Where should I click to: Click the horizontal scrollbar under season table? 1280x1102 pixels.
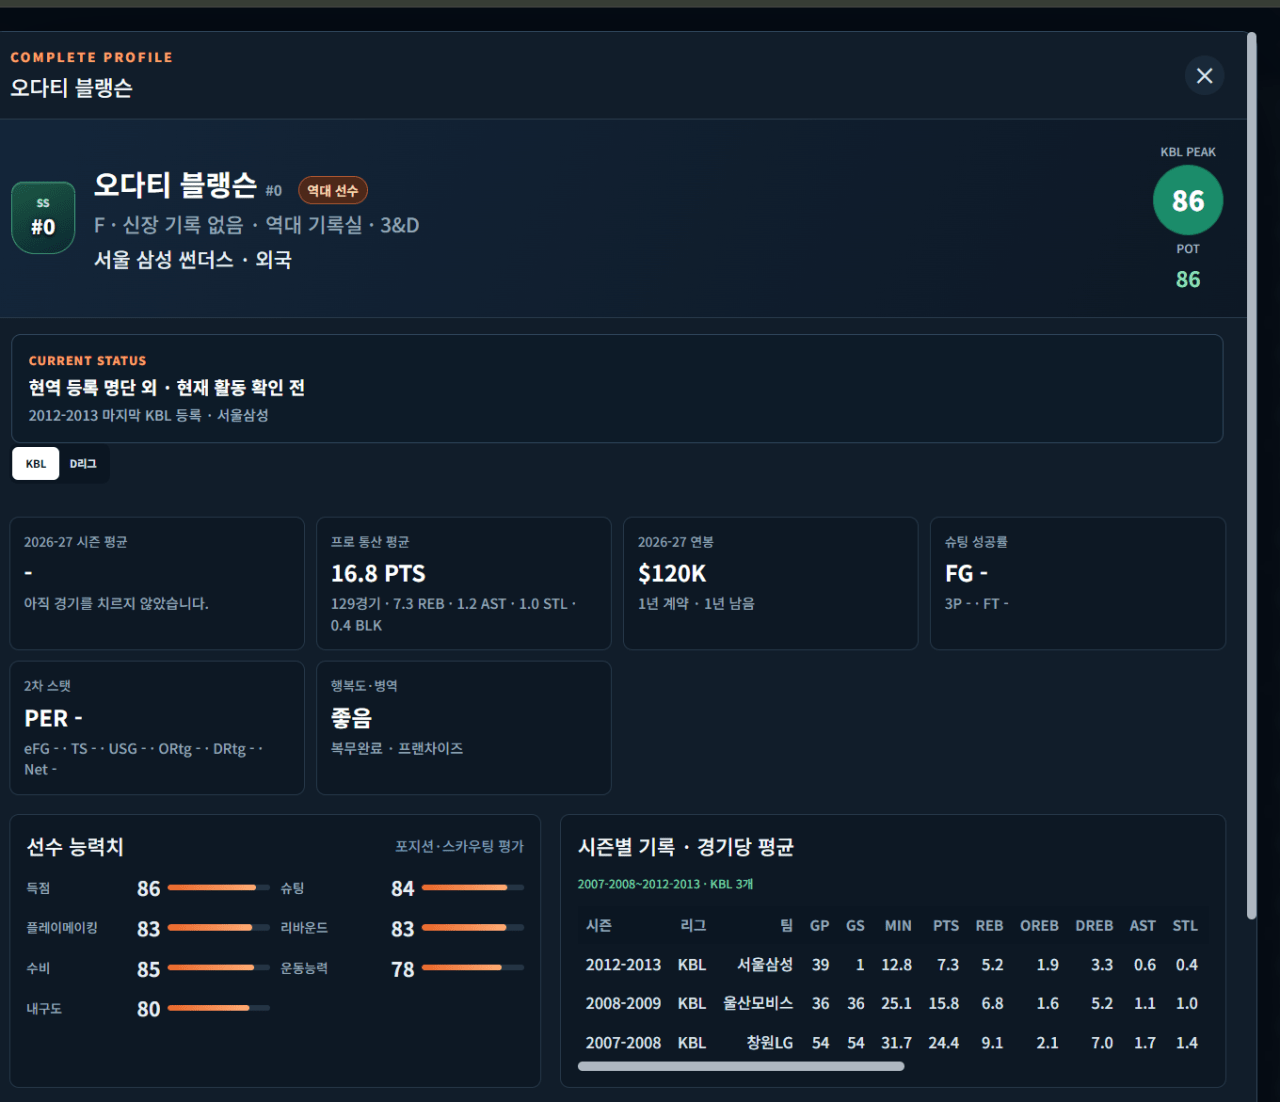741,1066
